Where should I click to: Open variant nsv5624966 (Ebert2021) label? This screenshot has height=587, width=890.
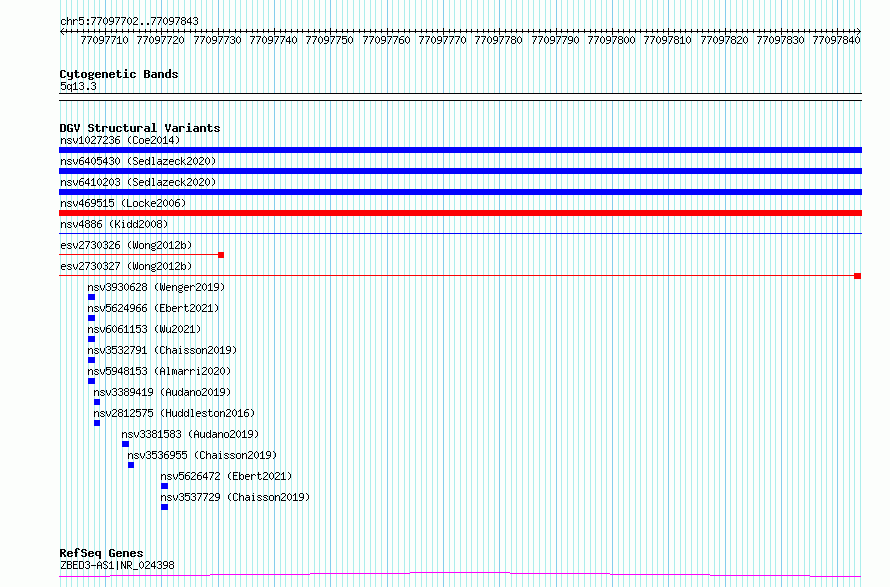[x=153, y=308]
